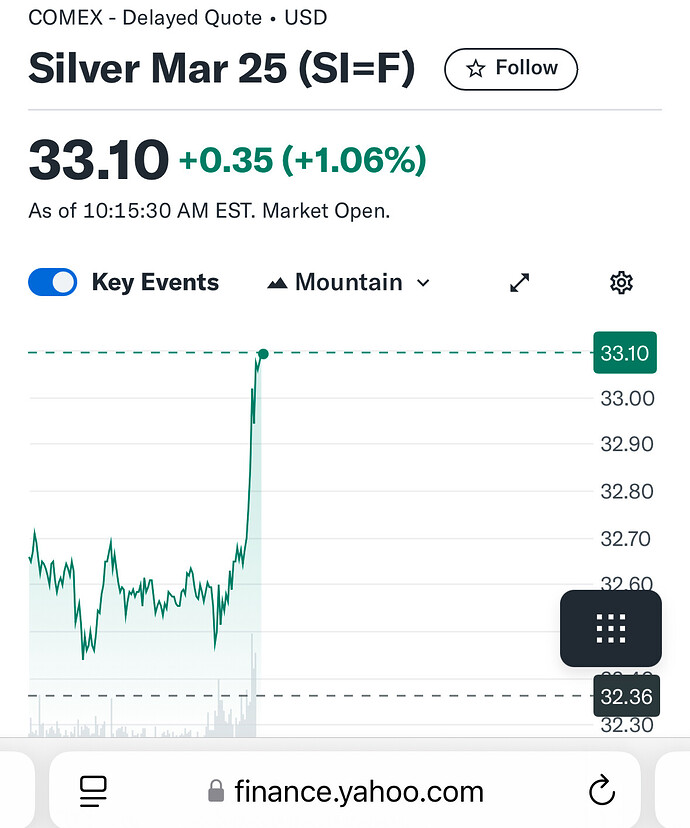
Task: Open the Mountain chart type dropdown
Action: pos(348,283)
